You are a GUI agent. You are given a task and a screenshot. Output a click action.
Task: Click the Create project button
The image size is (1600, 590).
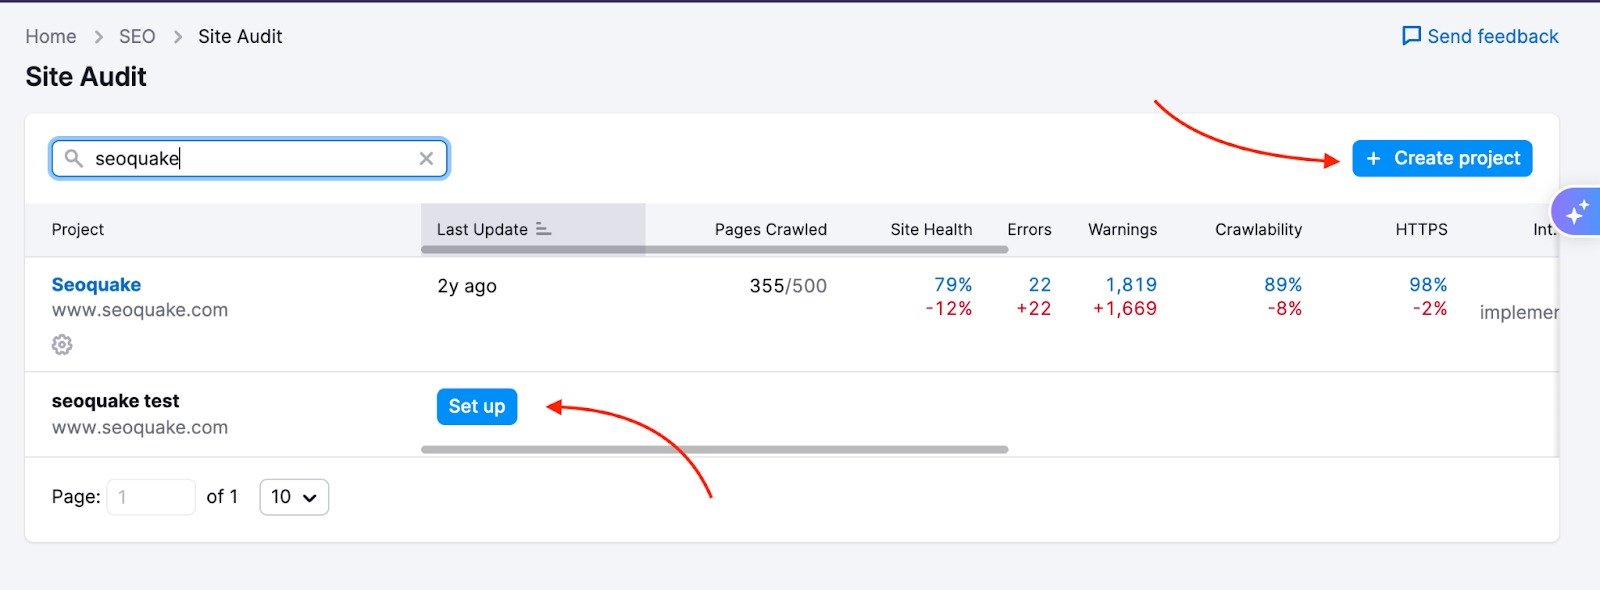coord(1442,158)
